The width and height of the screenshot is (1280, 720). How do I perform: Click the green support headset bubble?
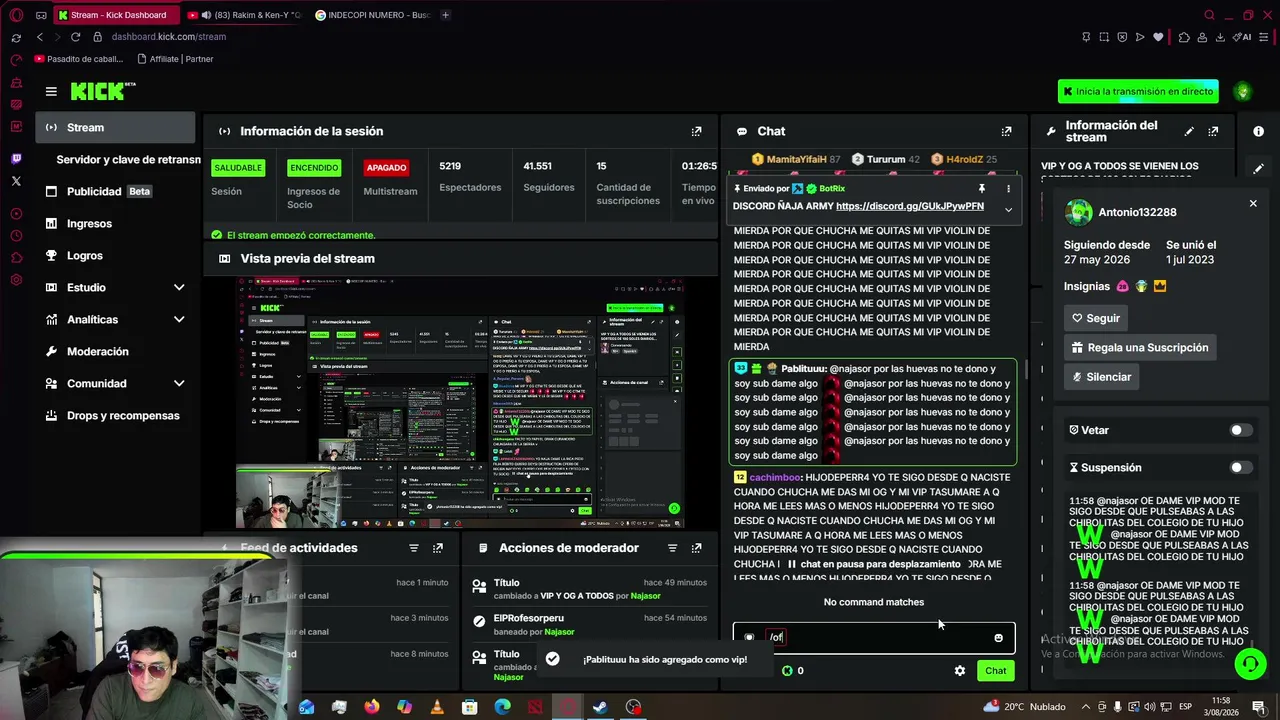[x=1249, y=663]
